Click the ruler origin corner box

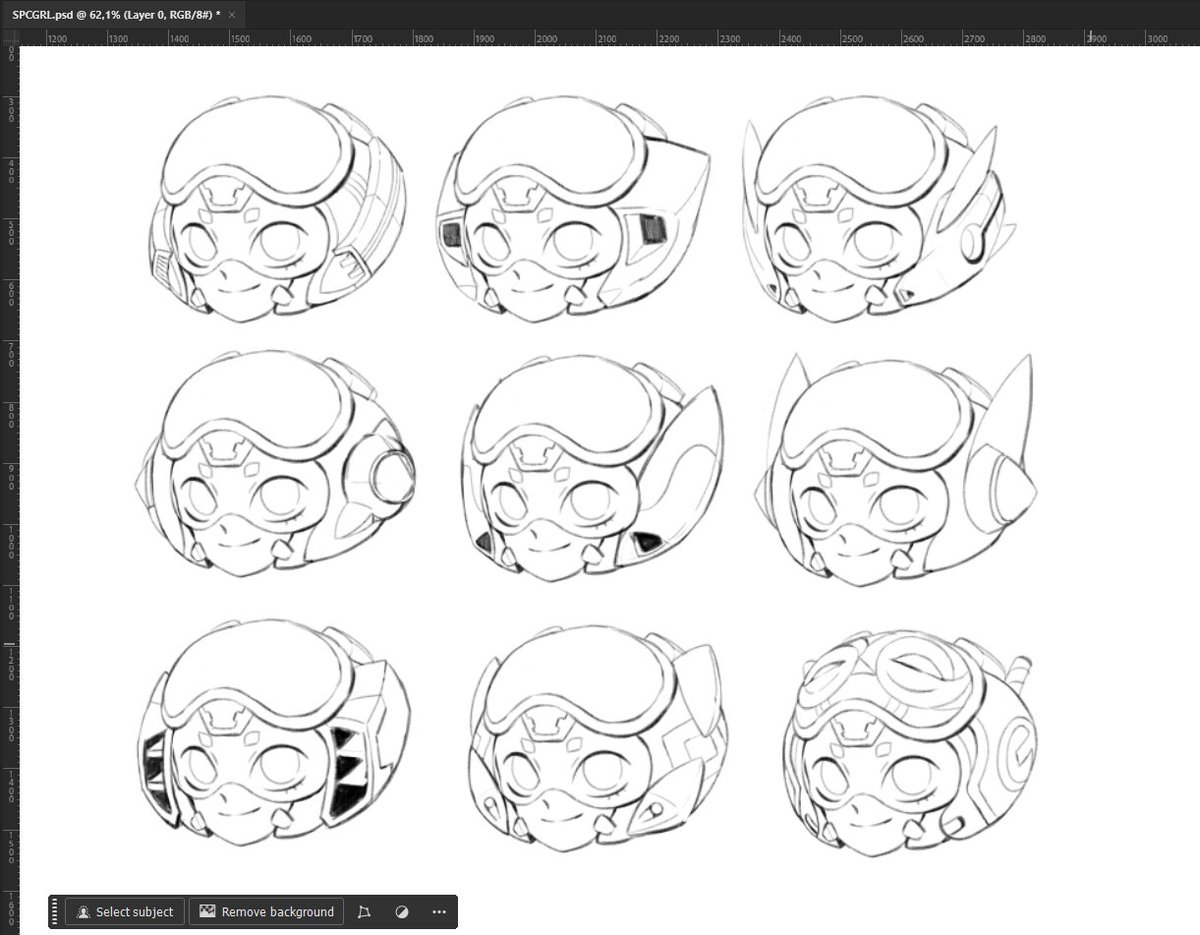pyautogui.click(x=10, y=38)
